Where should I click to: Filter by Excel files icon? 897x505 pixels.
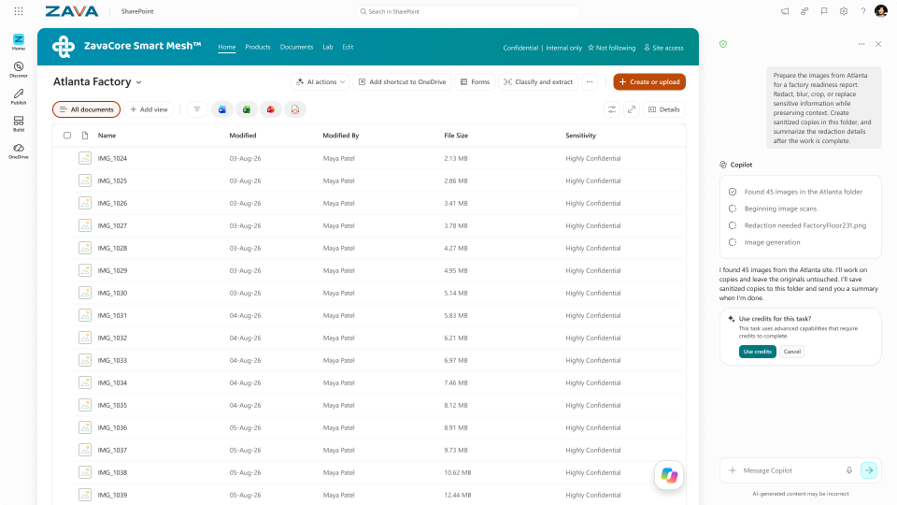point(247,109)
